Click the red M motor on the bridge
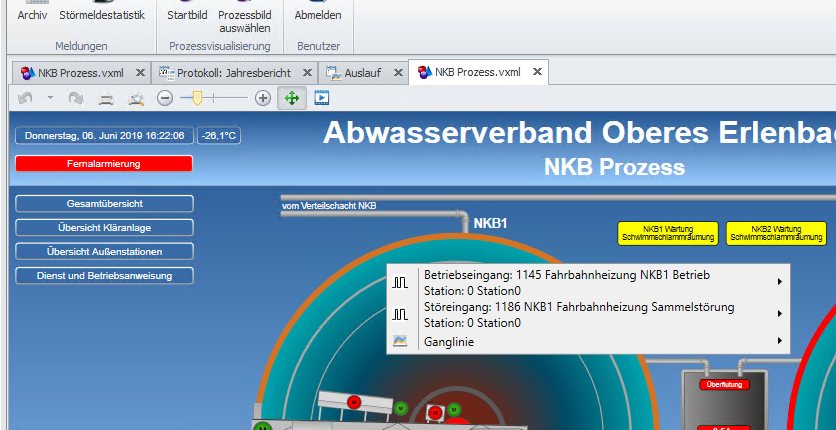Viewport: 836px width, 430px height. [353, 402]
